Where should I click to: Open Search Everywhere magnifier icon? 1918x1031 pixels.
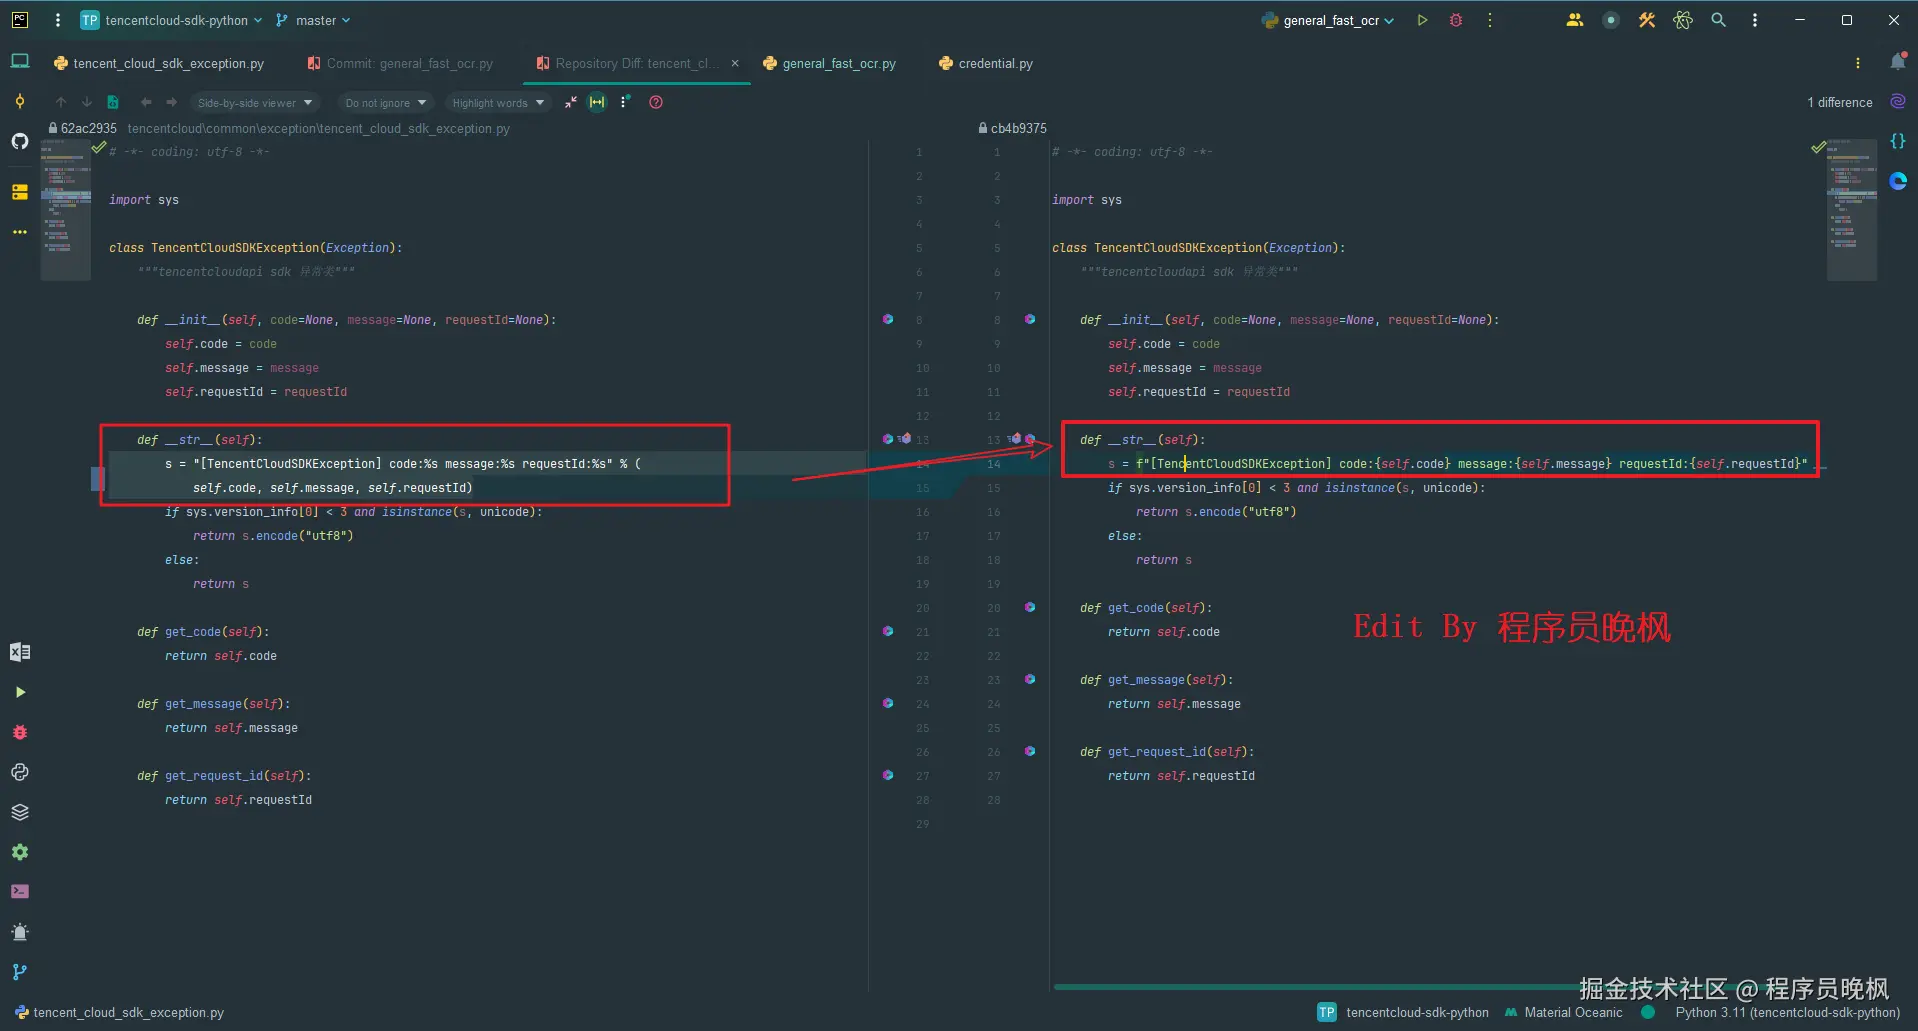(x=1718, y=20)
